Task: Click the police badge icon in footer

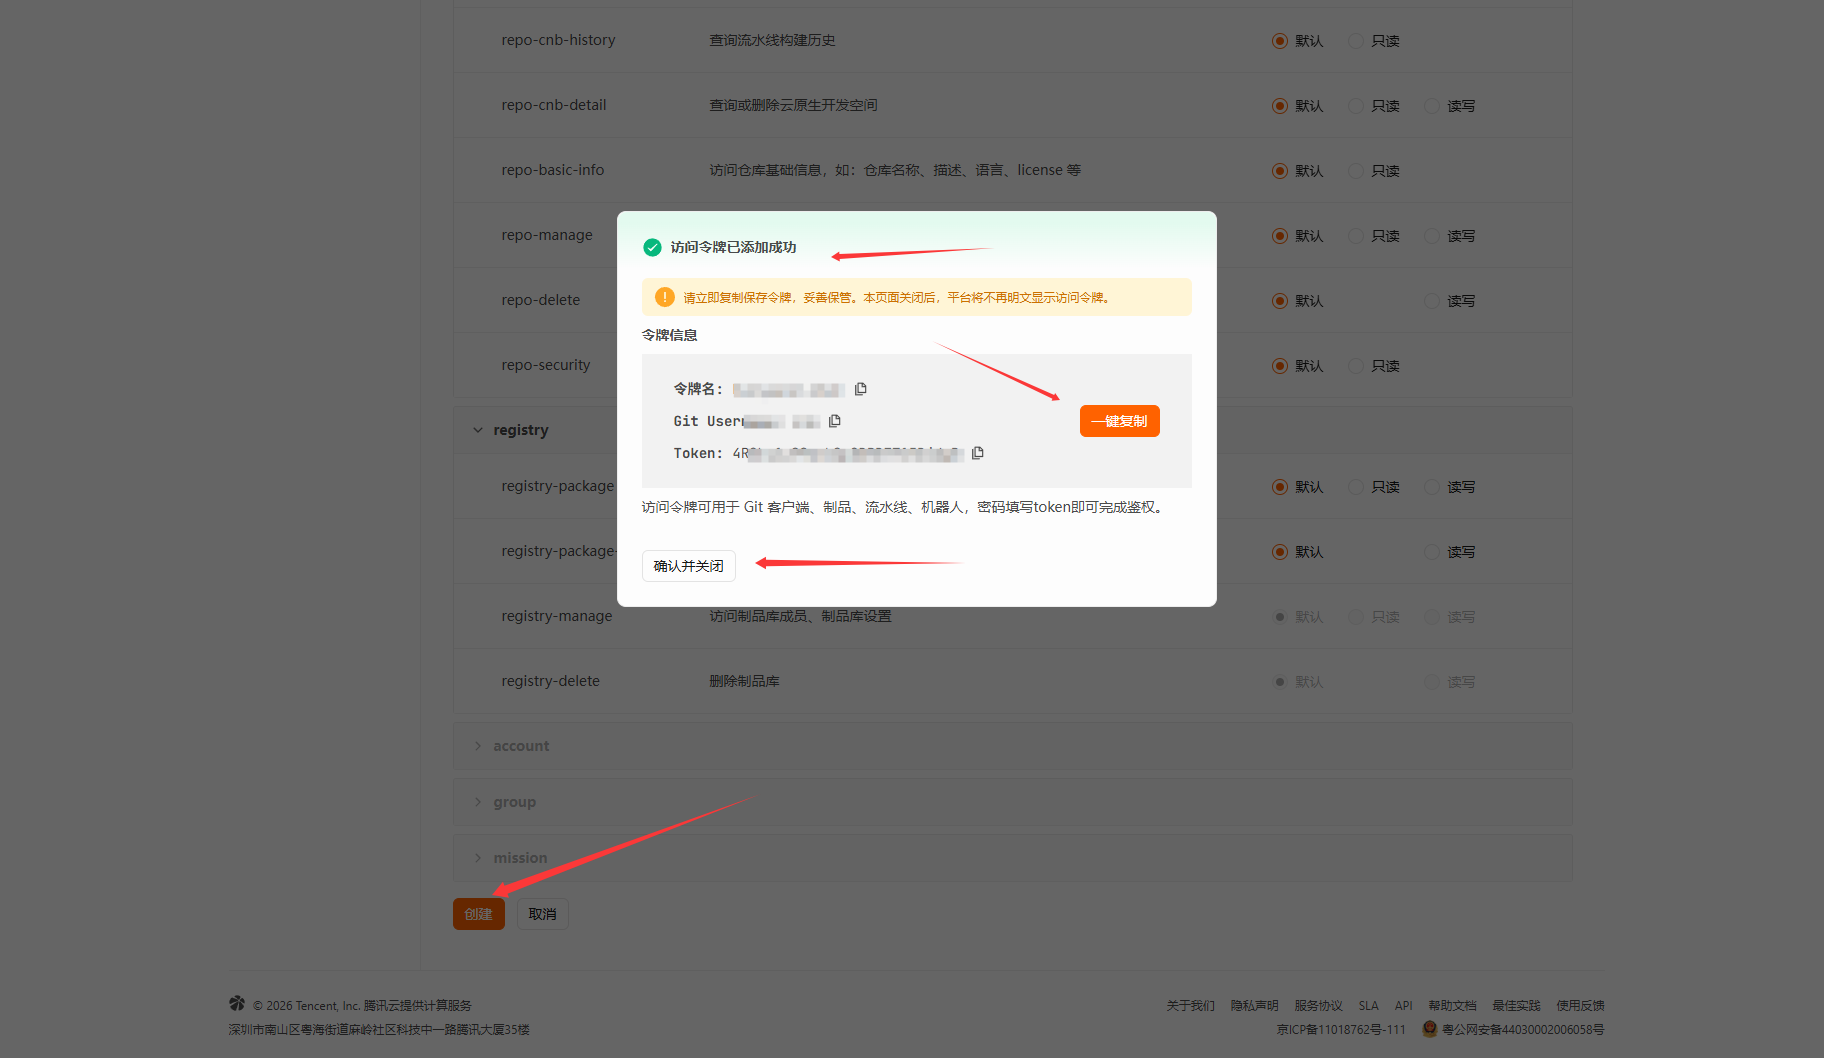Action: [x=1429, y=1029]
